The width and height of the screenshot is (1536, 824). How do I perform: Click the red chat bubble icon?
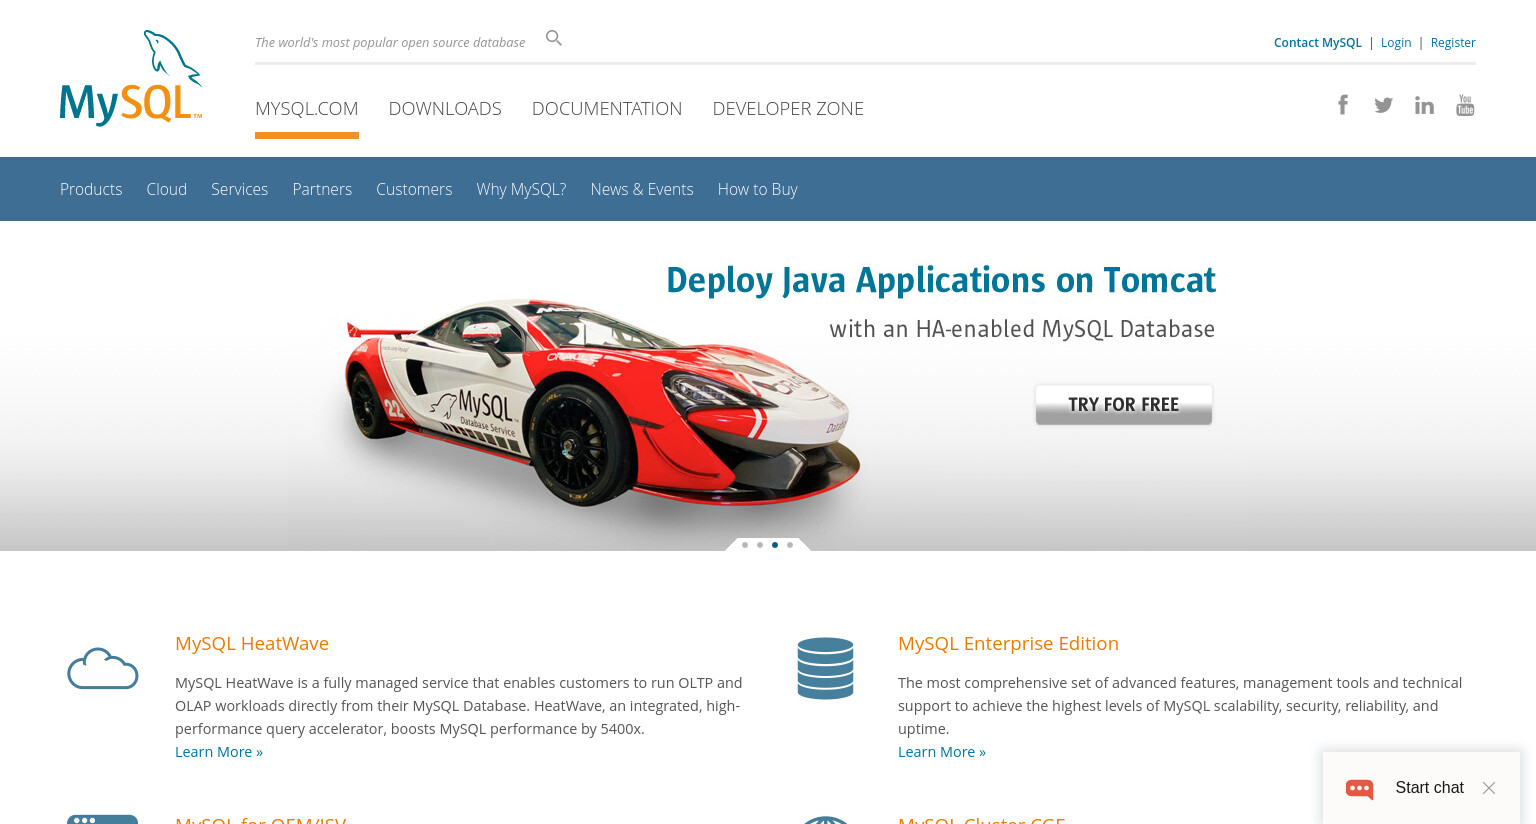coord(1360,789)
